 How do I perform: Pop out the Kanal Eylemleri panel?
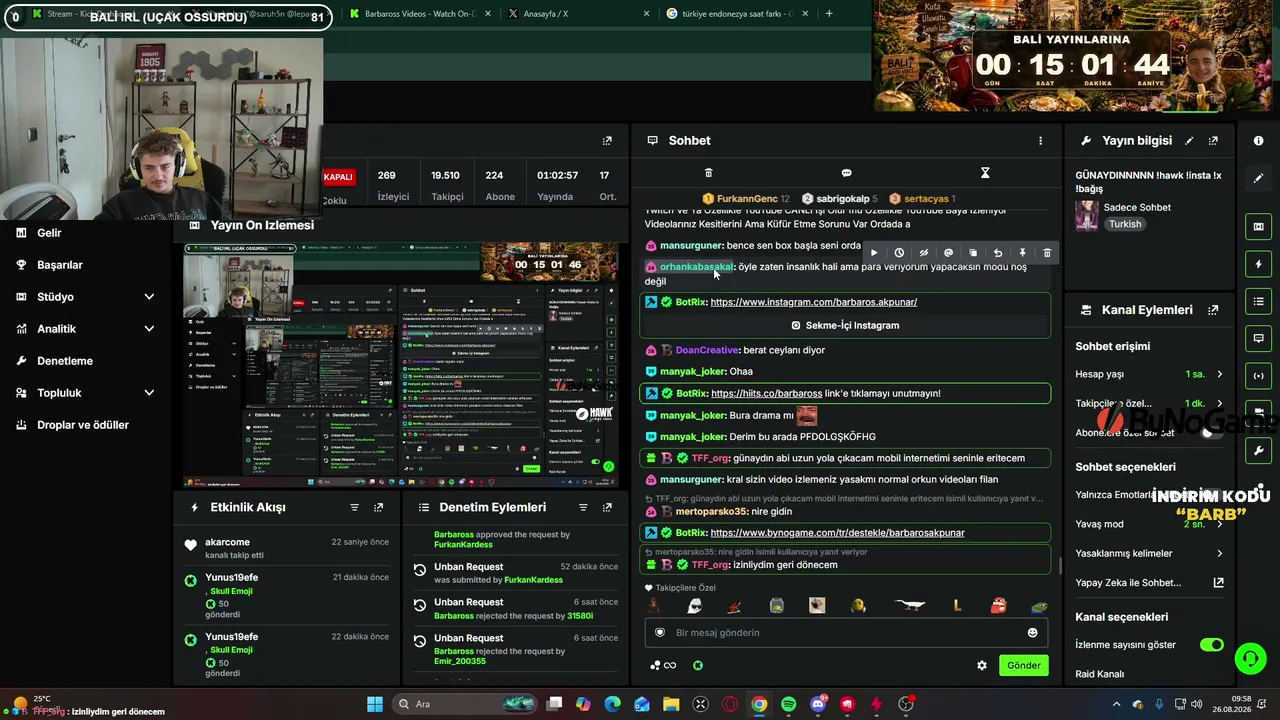[1213, 310]
